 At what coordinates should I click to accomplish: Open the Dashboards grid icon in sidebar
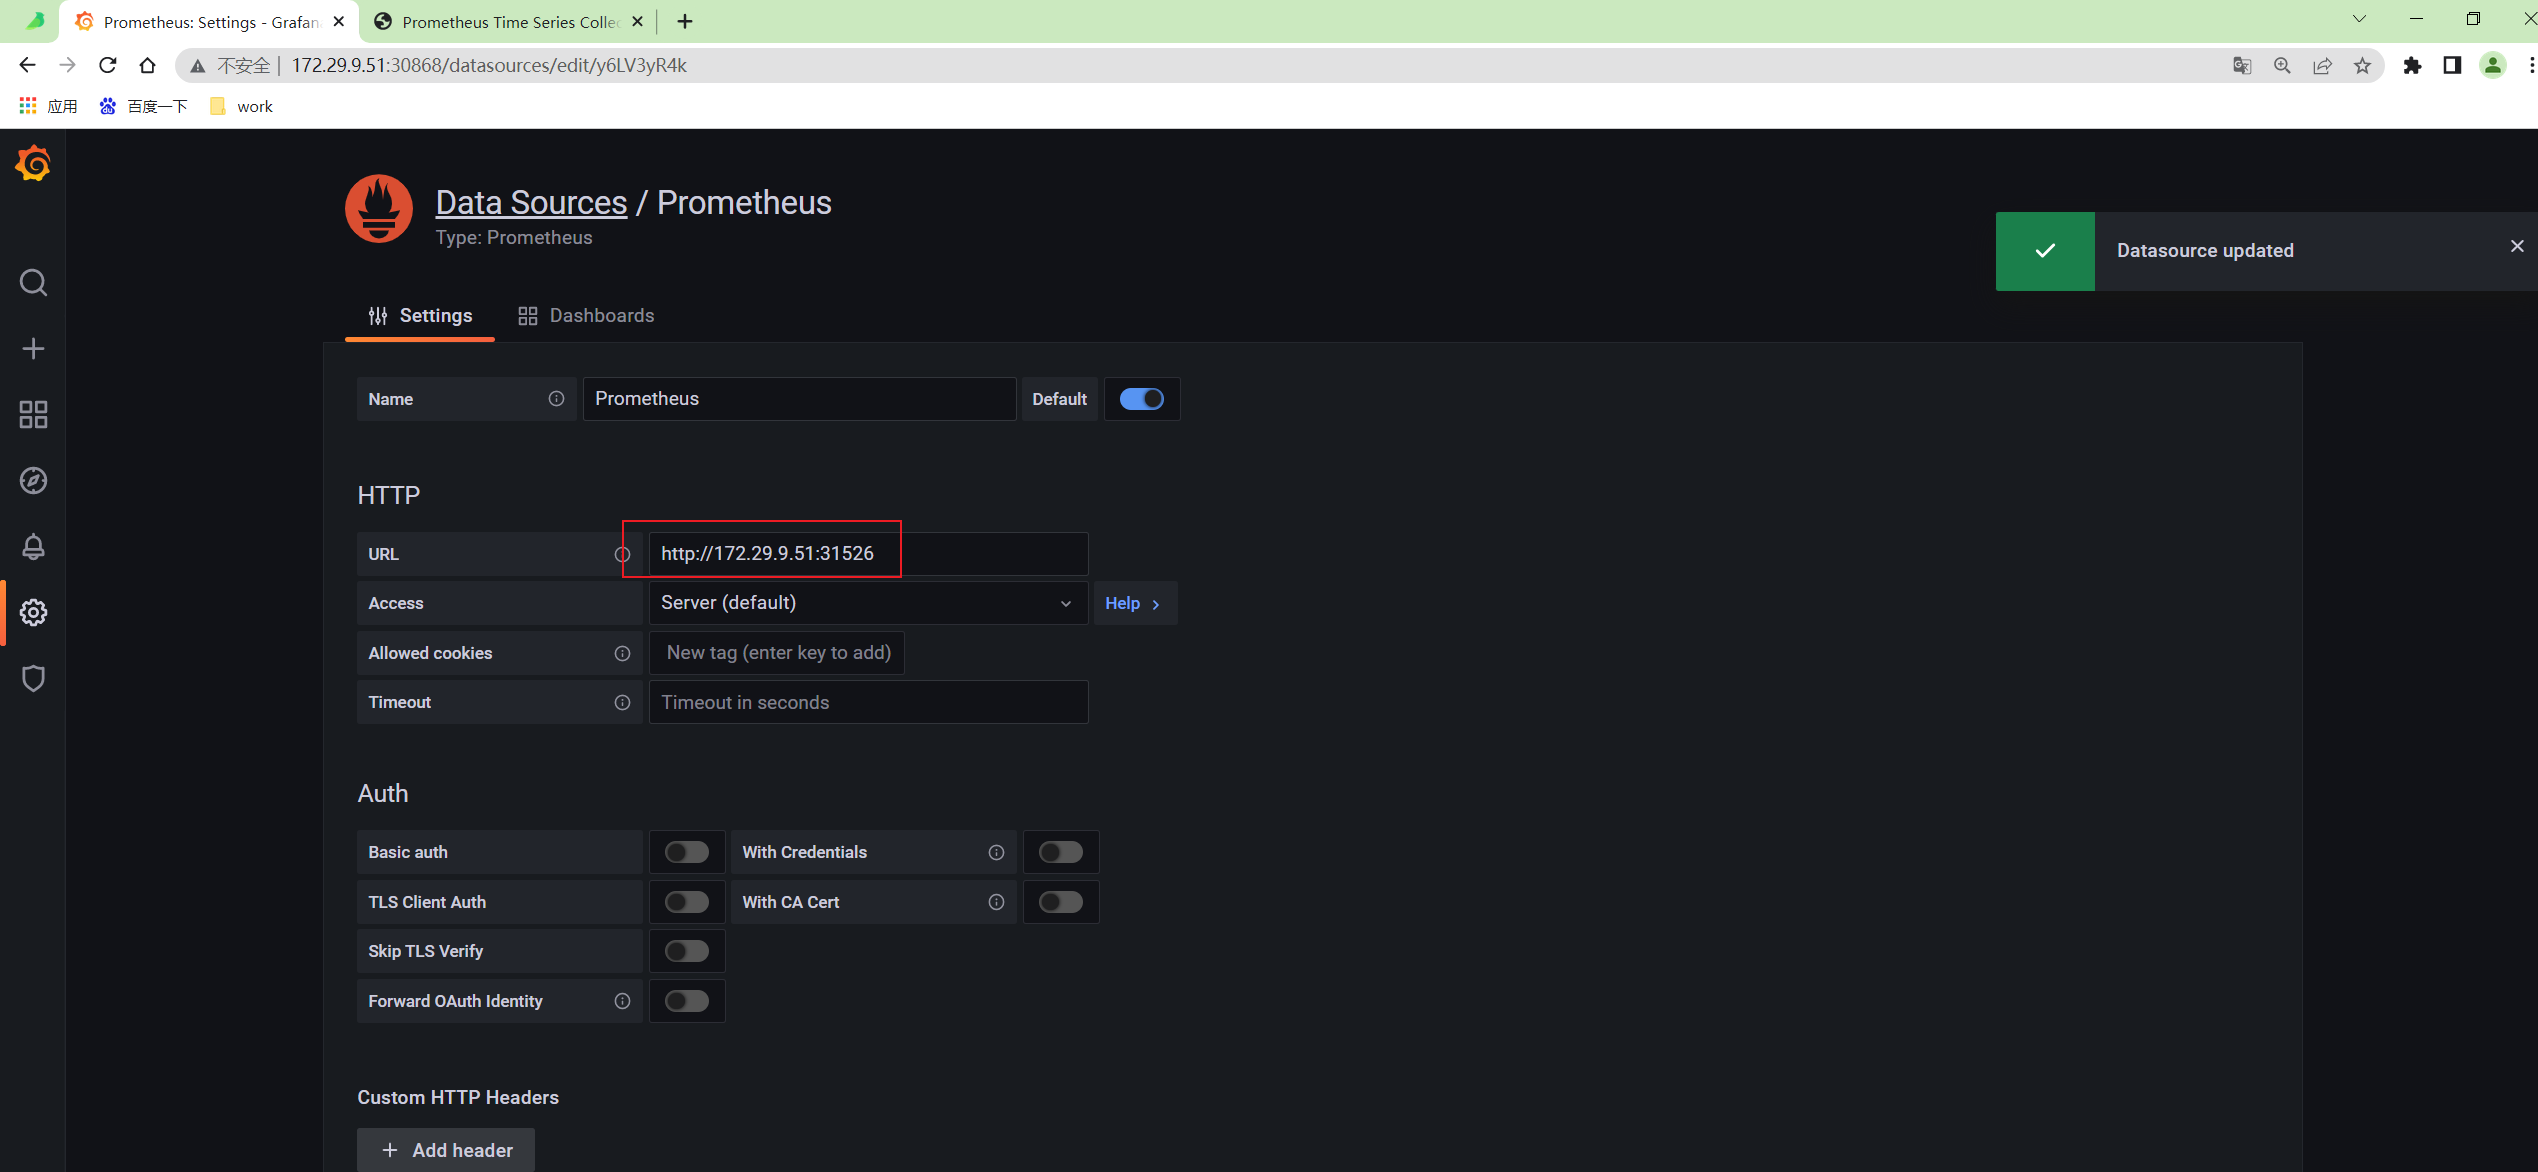33,415
